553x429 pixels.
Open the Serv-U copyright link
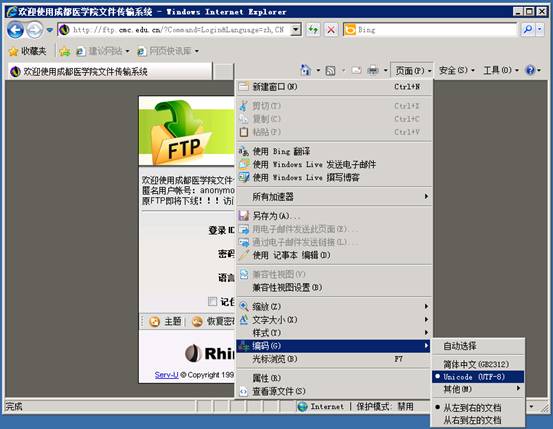coord(166,375)
